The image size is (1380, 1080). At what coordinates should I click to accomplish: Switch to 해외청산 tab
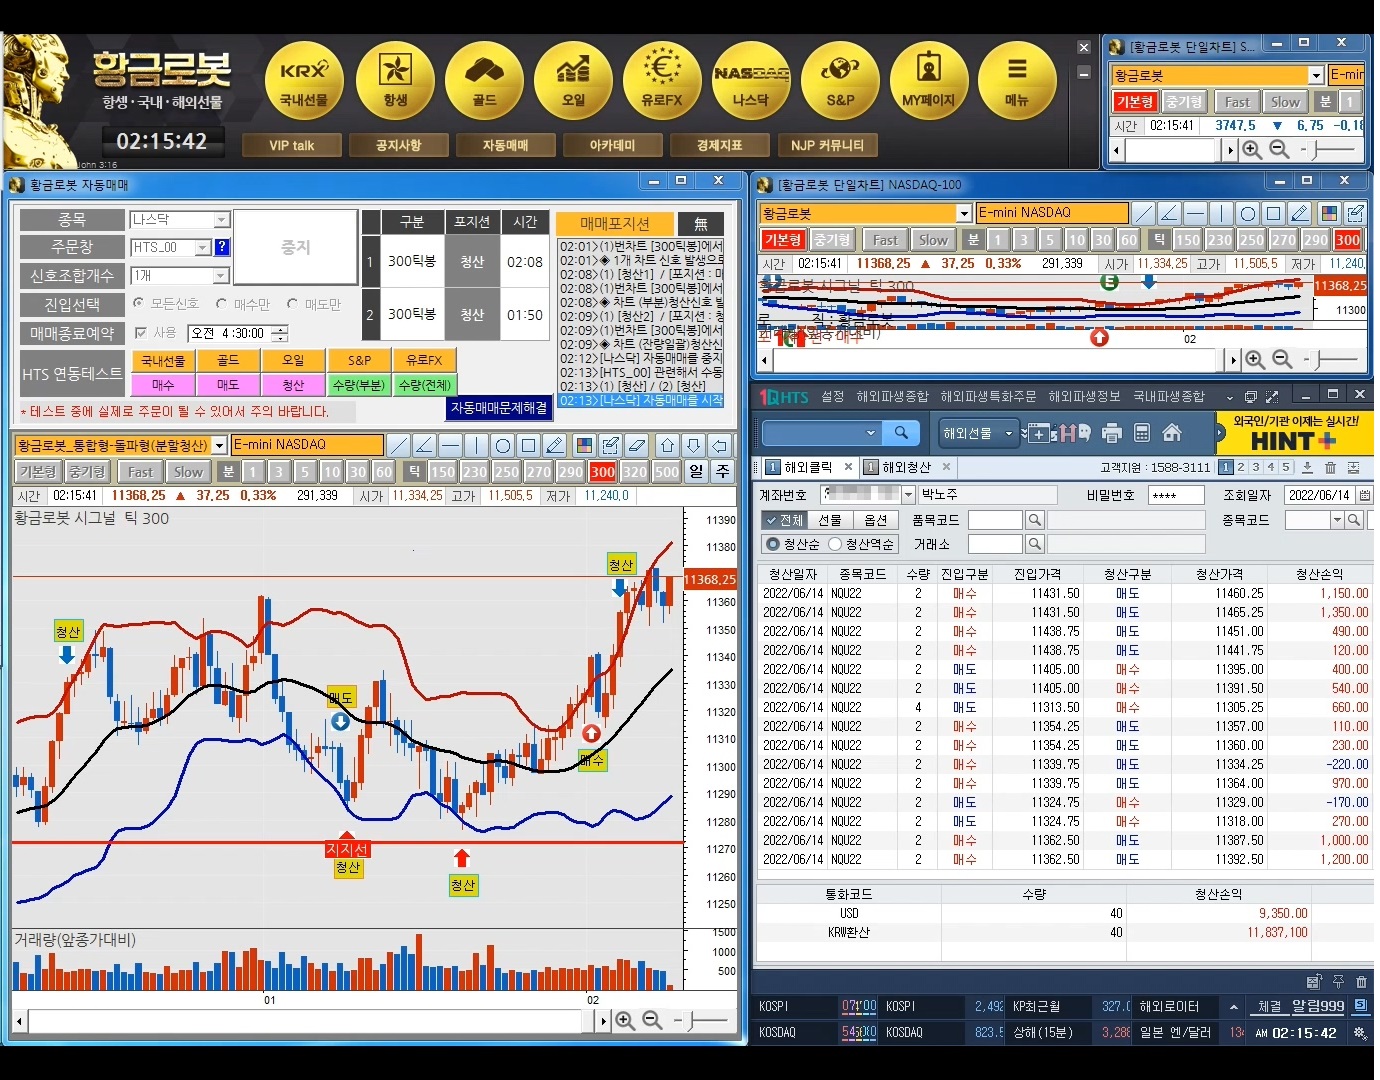(906, 467)
